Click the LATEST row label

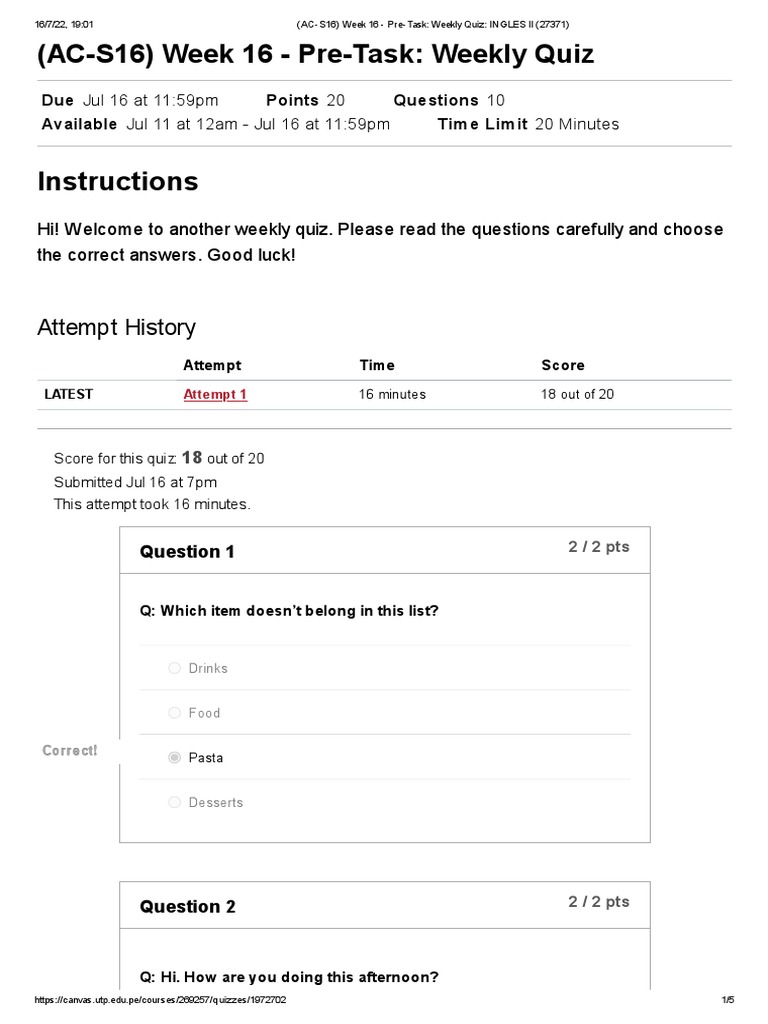(x=69, y=394)
